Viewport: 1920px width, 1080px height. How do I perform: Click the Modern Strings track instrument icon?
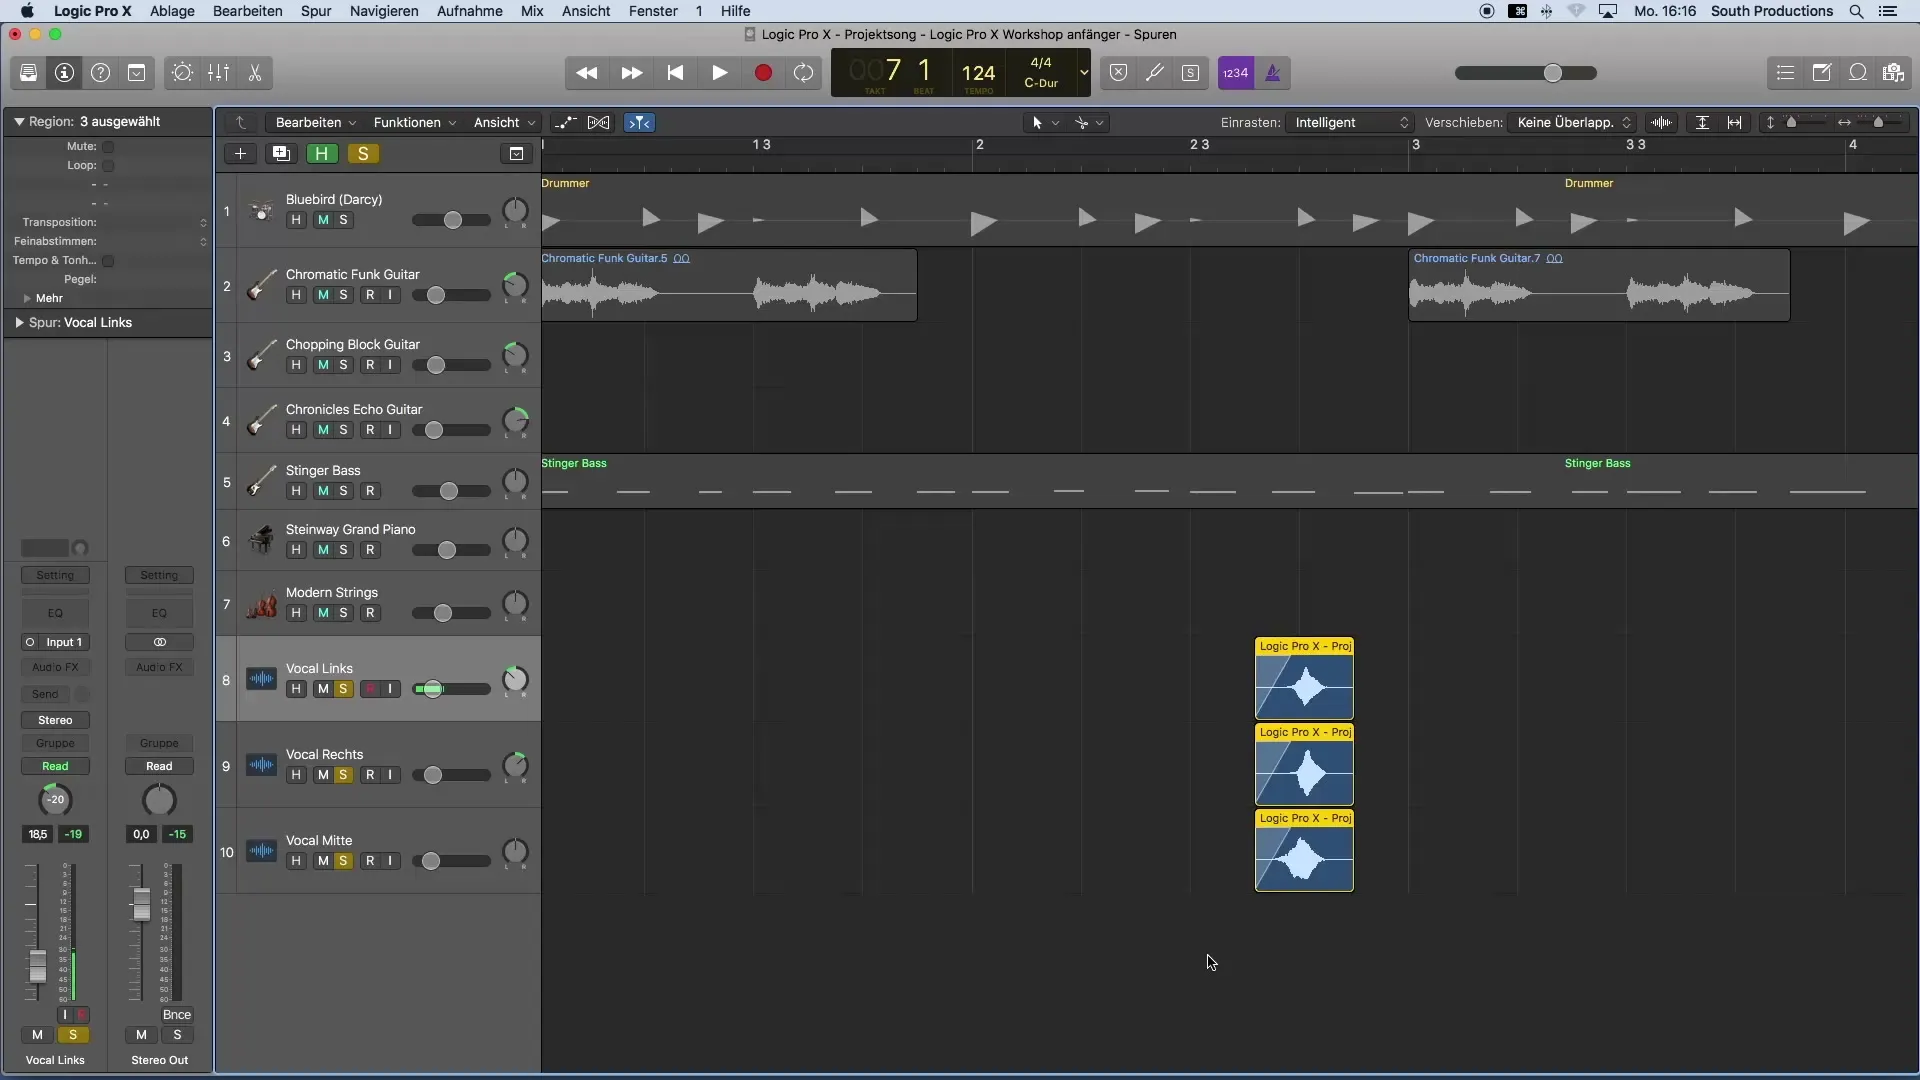point(261,604)
